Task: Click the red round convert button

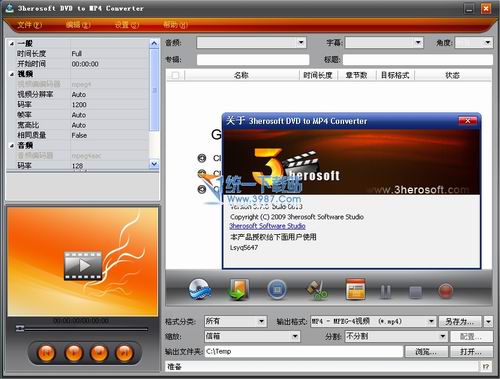Action: coord(446,291)
